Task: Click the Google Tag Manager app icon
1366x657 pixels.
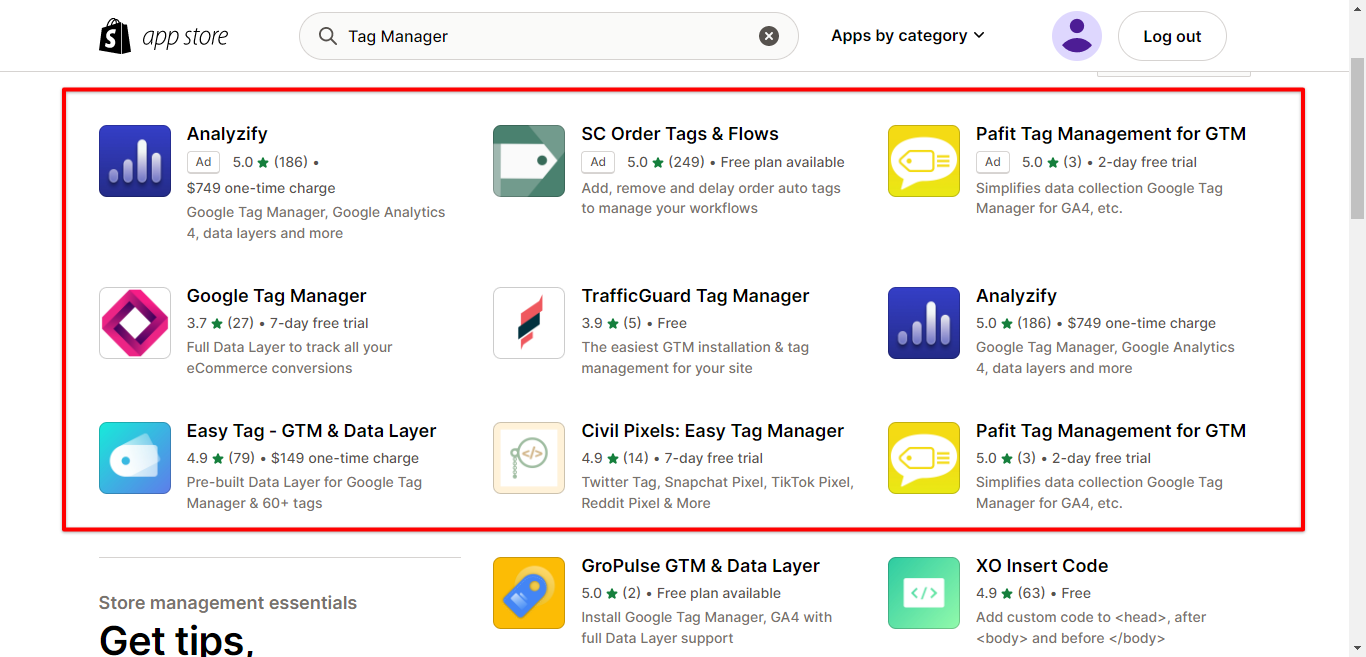Action: [135, 323]
